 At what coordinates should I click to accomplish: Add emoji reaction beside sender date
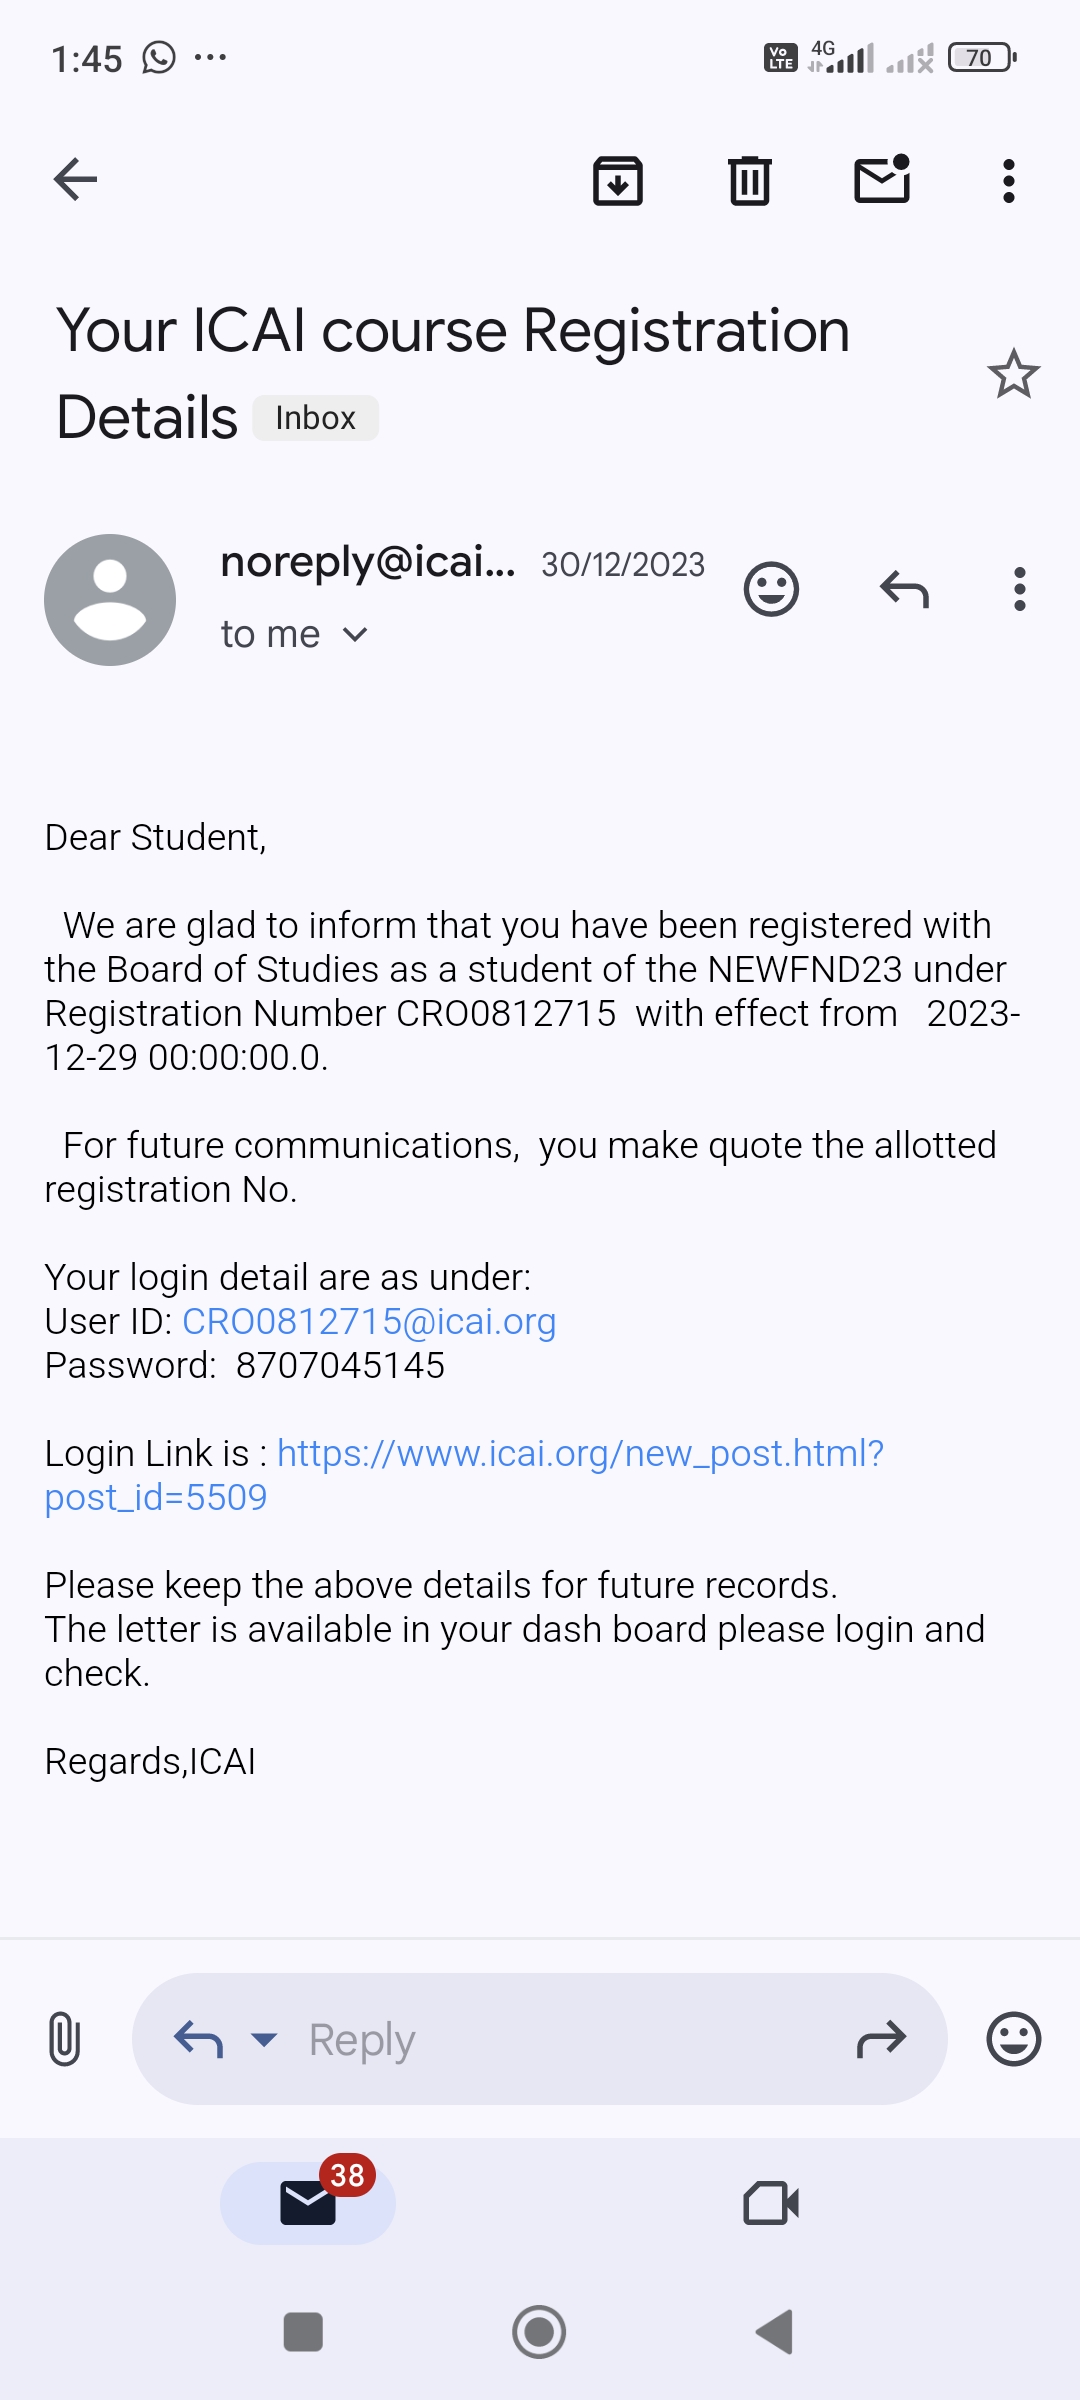click(771, 589)
